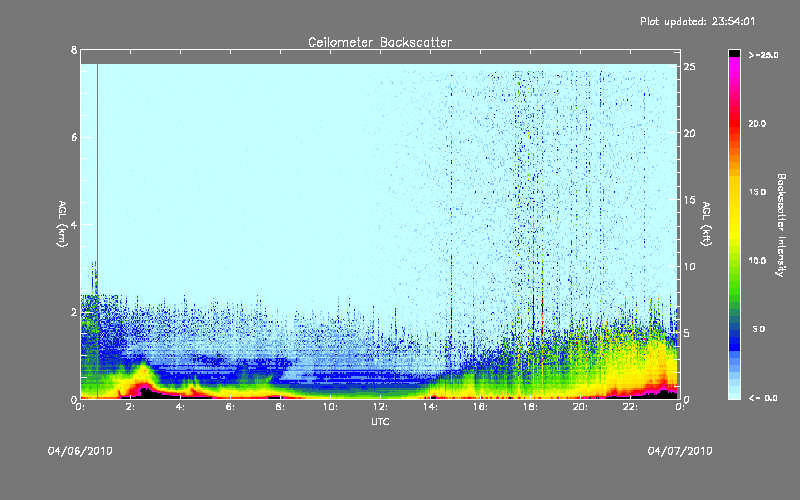Click the grey vertical line in the plot
Viewport: 800px width, 500px height.
coord(97,231)
